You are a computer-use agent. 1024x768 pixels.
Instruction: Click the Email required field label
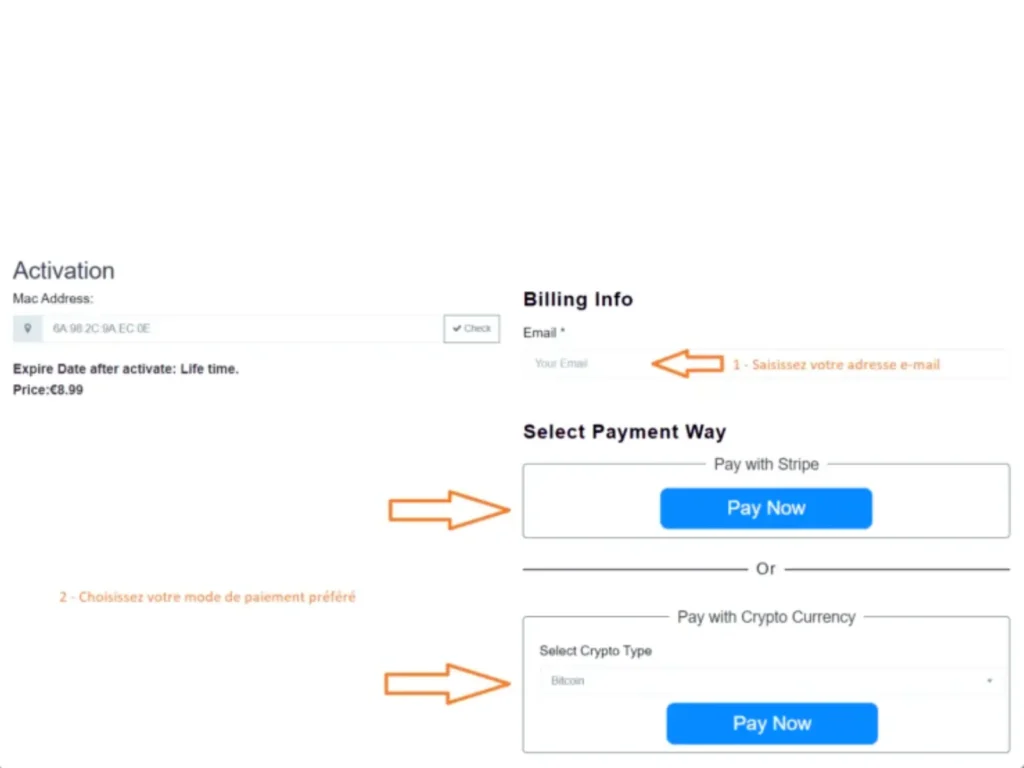tap(544, 333)
